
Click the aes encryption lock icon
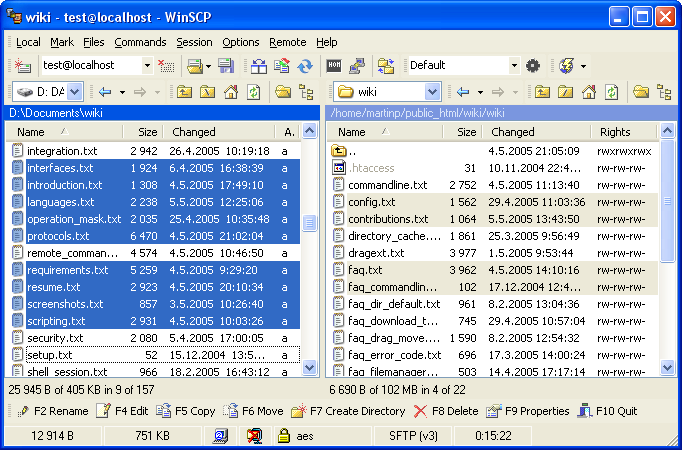pos(284,436)
